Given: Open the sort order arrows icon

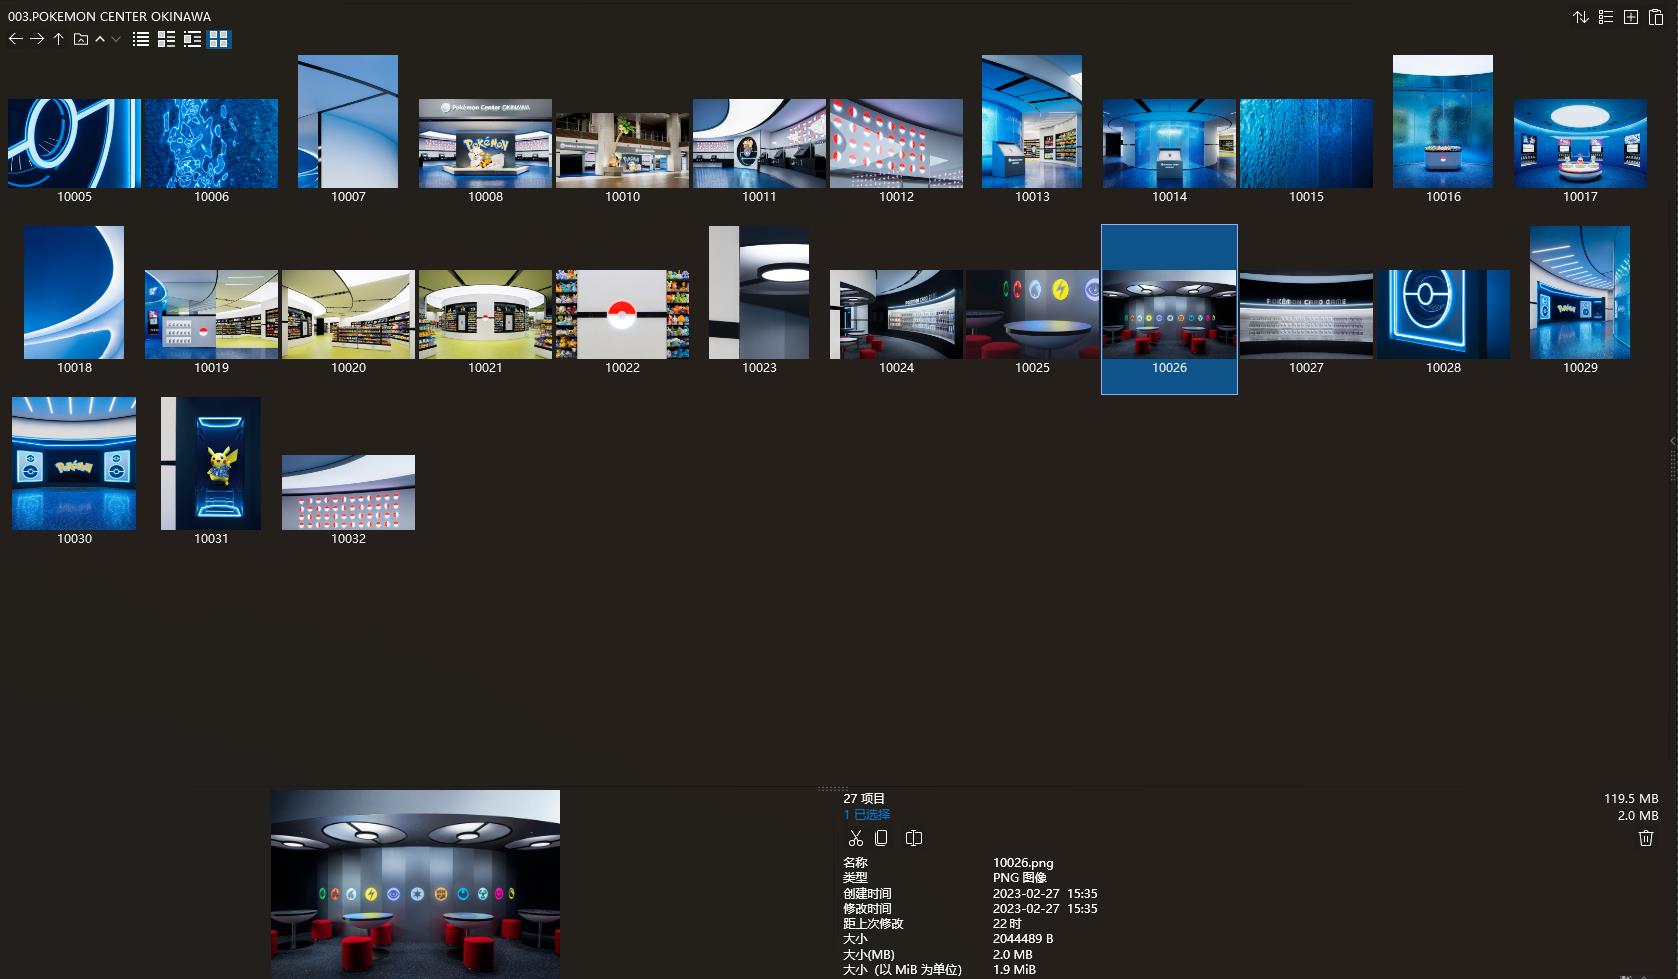Looking at the screenshot, I should point(1581,17).
